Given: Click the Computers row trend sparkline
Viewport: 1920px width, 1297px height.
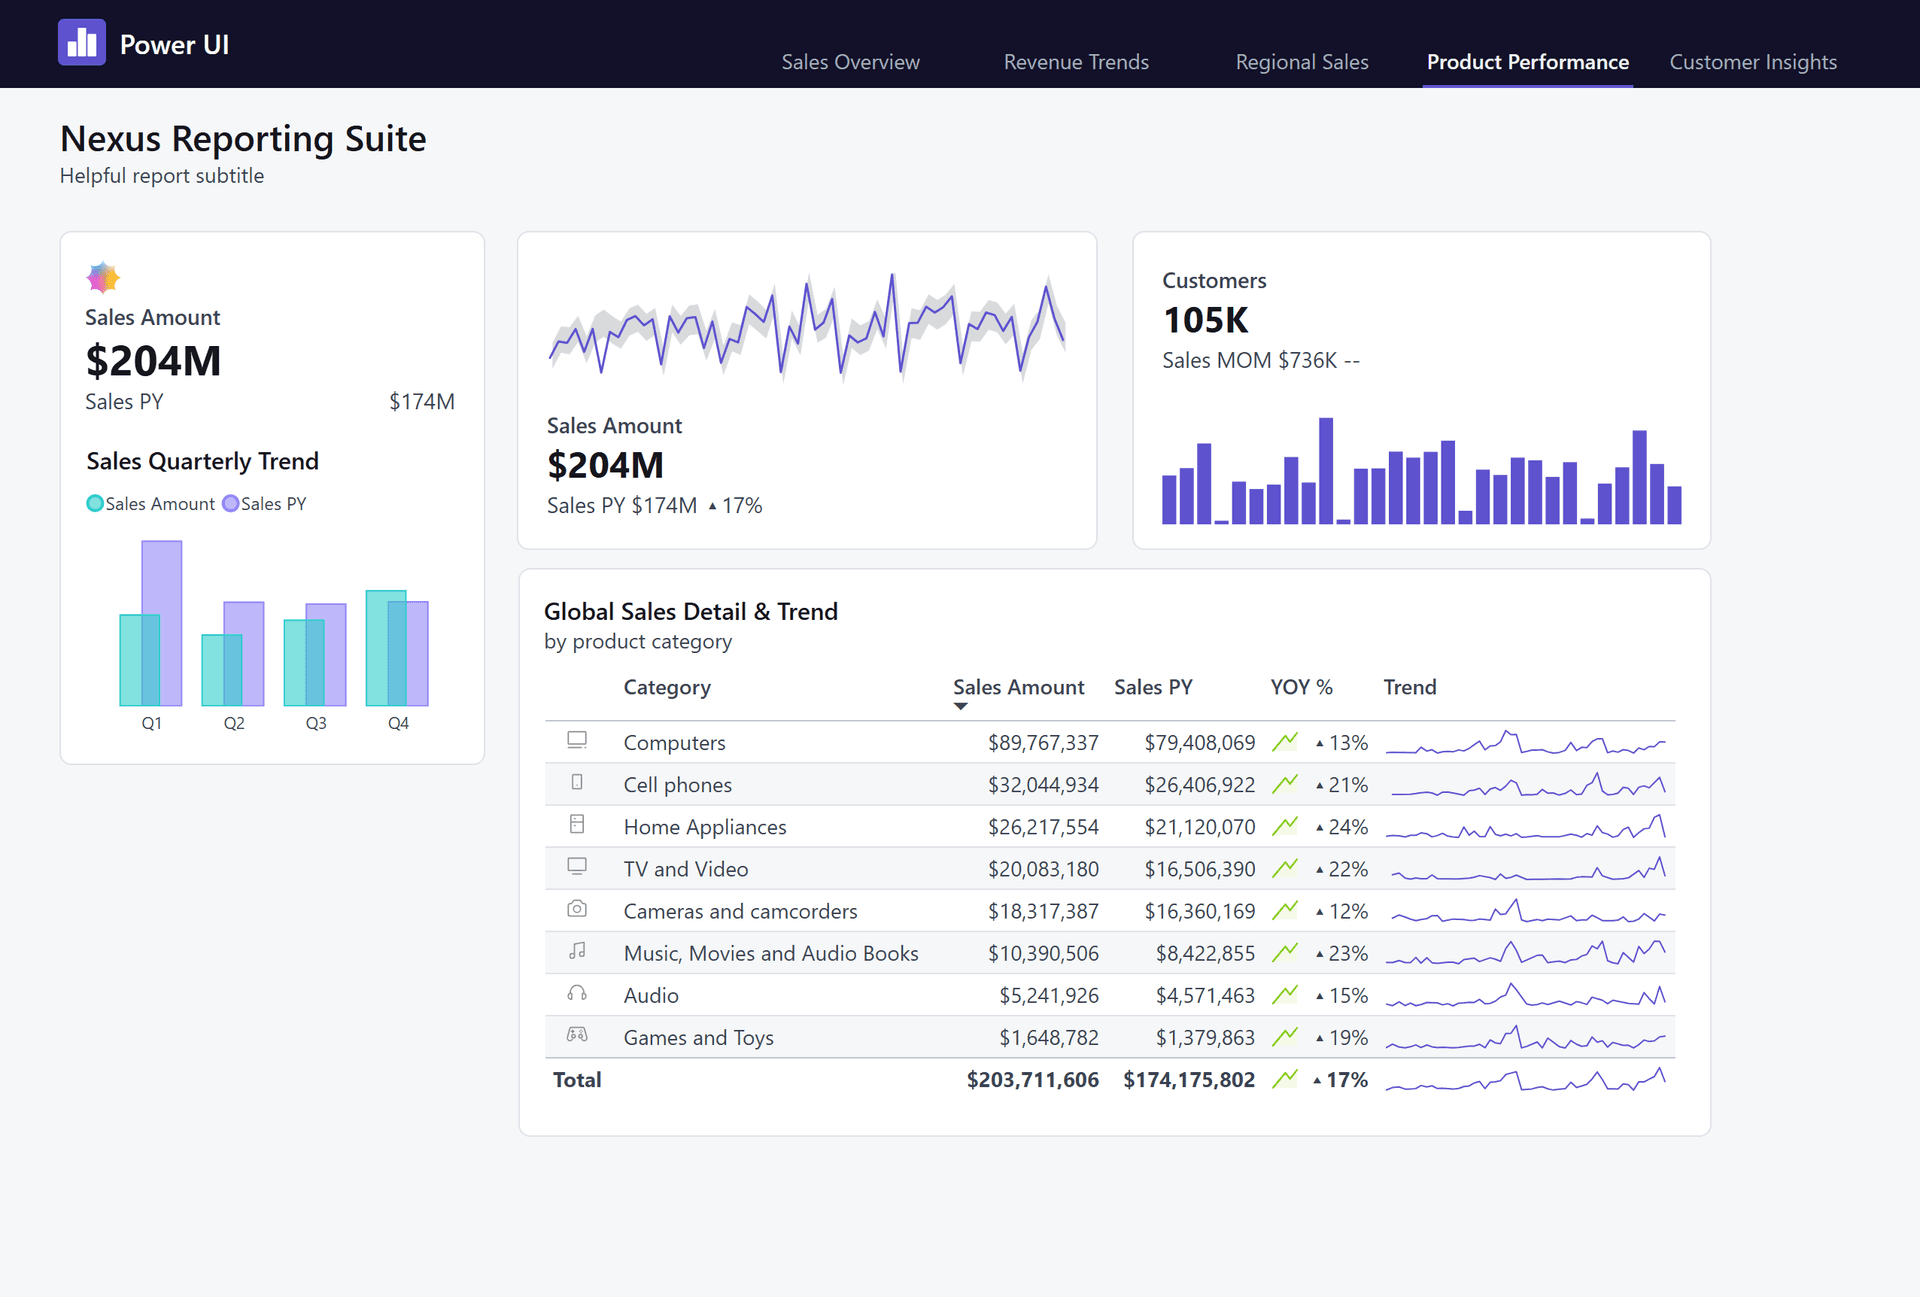Looking at the screenshot, I should pyautogui.click(x=1527, y=742).
